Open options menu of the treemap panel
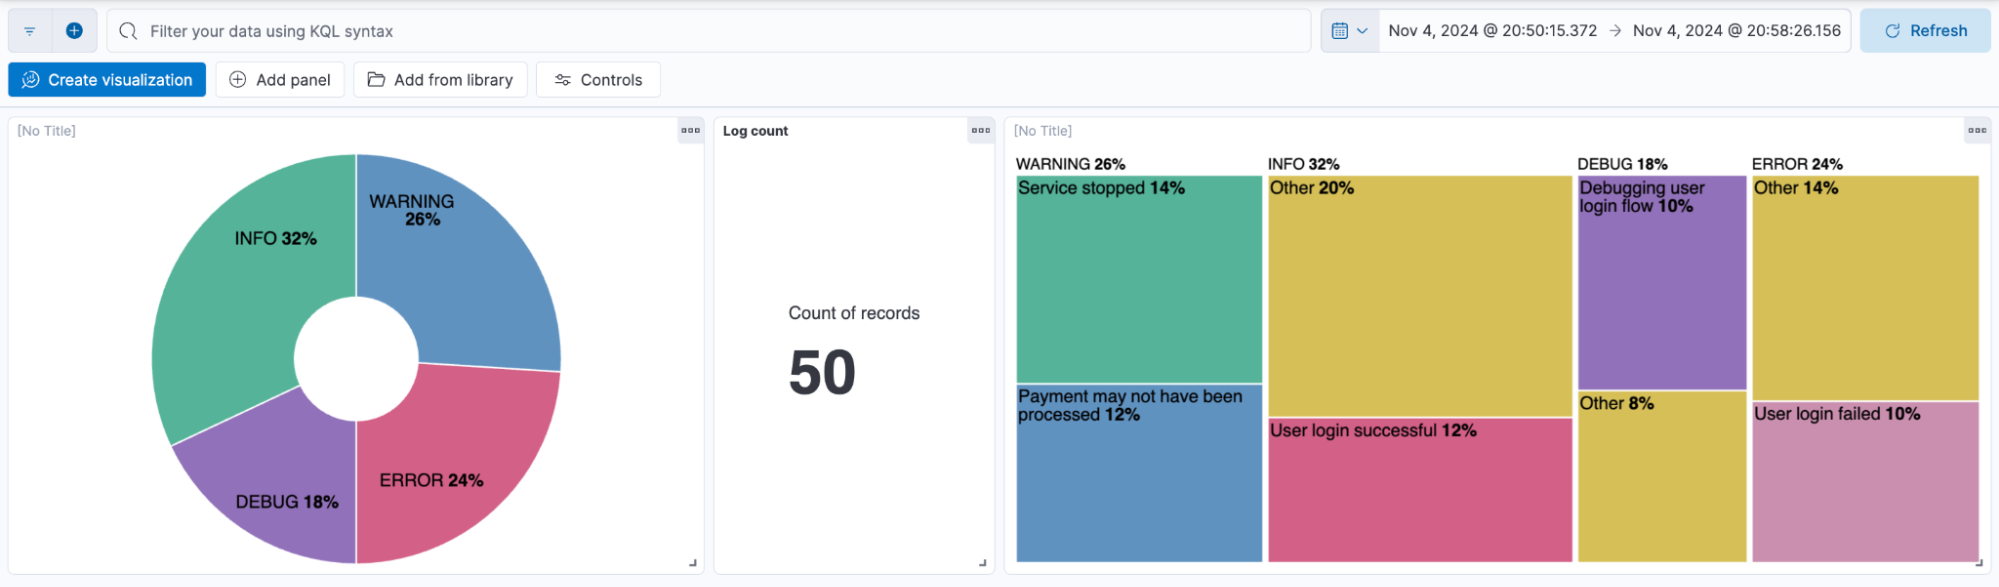 click(1977, 131)
